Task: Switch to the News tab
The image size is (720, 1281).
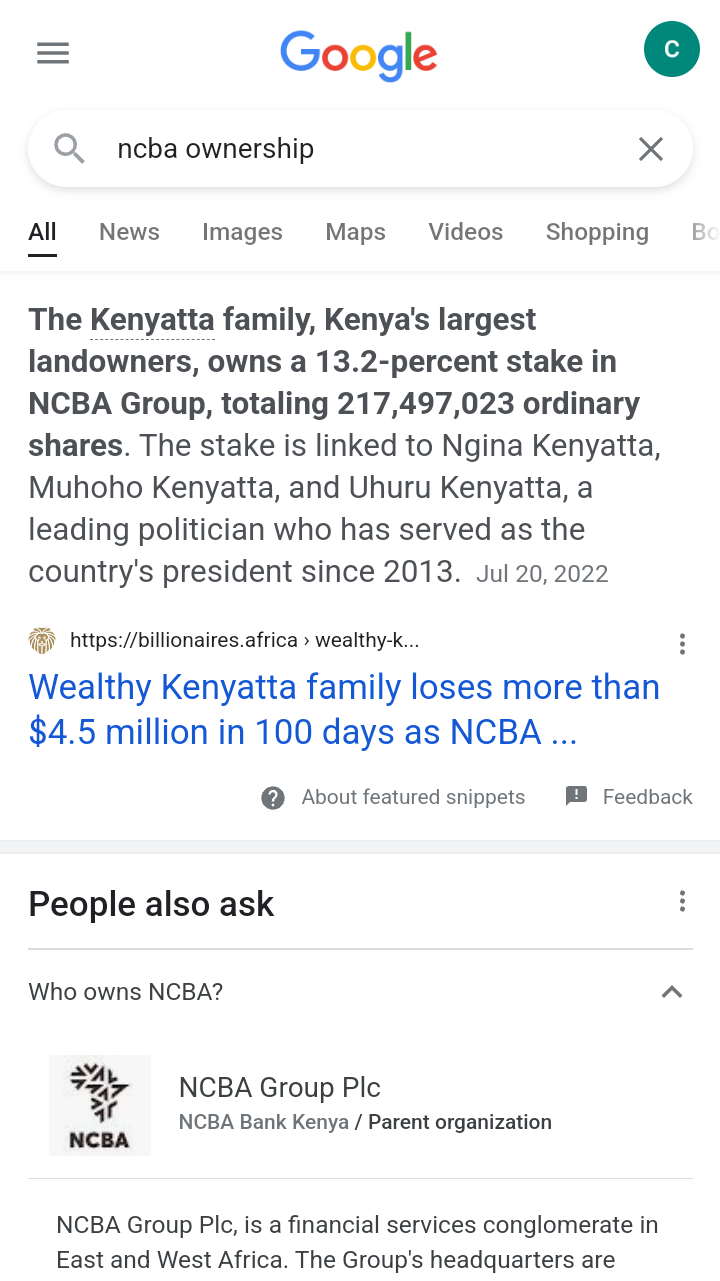Action: coord(129,232)
